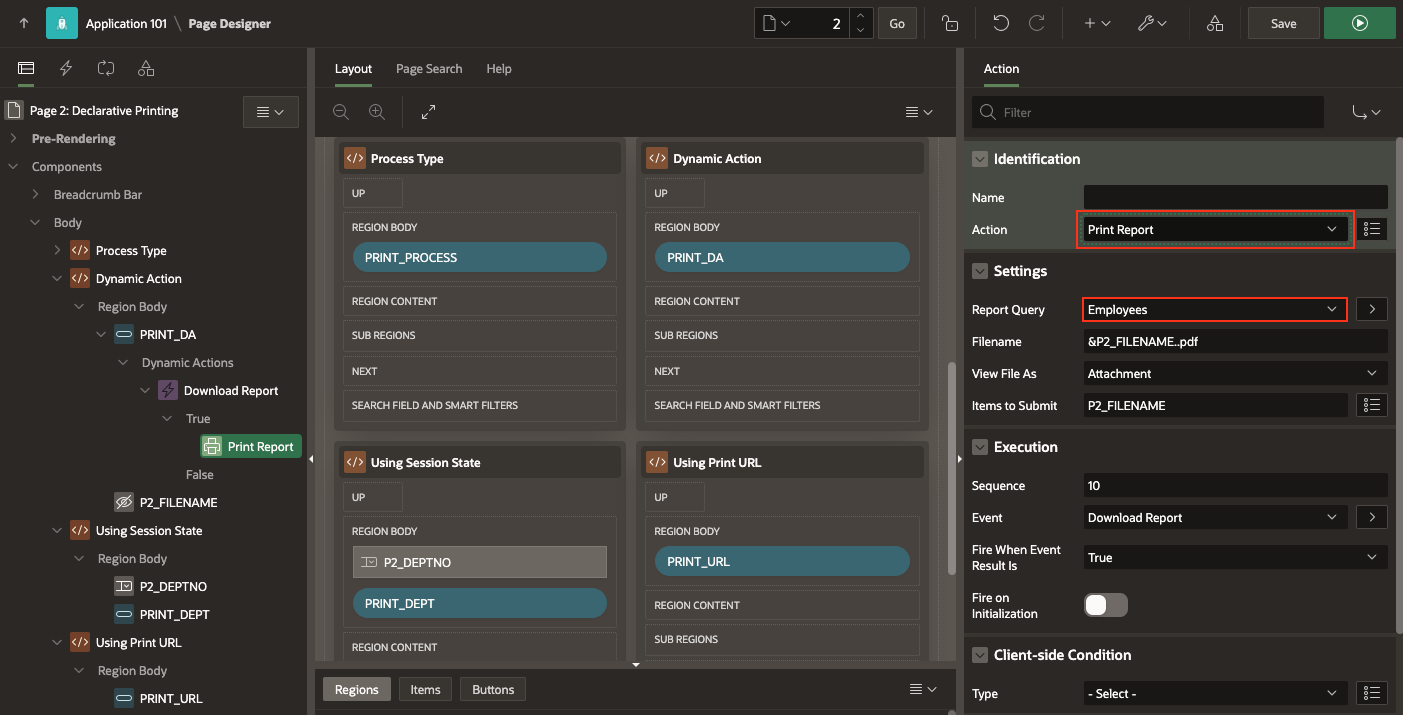The height and width of the screenshot is (715, 1403).
Task: Switch to the Items tab at bottom
Action: (425, 689)
